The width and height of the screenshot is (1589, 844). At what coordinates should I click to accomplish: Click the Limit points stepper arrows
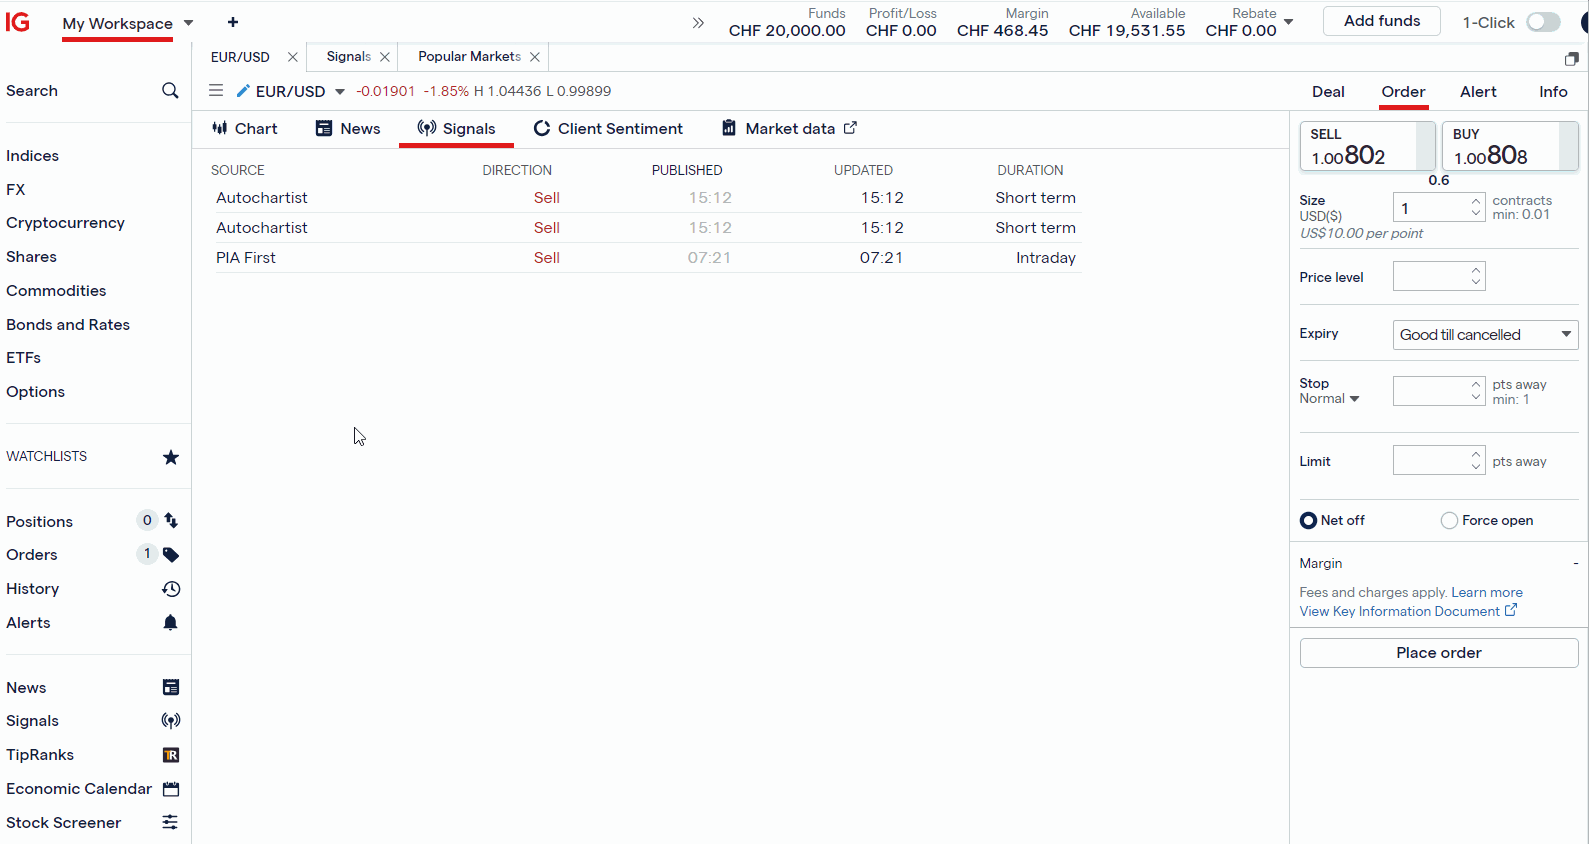(x=1476, y=460)
